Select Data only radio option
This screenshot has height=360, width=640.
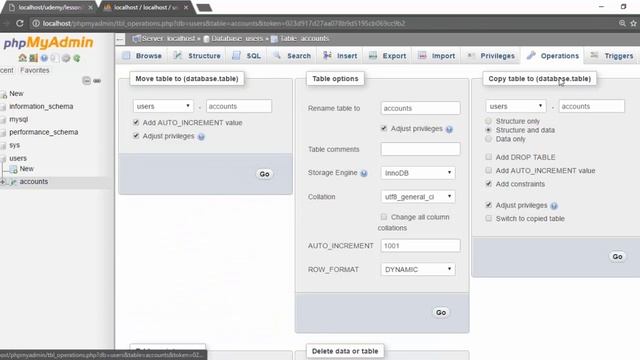(488, 139)
